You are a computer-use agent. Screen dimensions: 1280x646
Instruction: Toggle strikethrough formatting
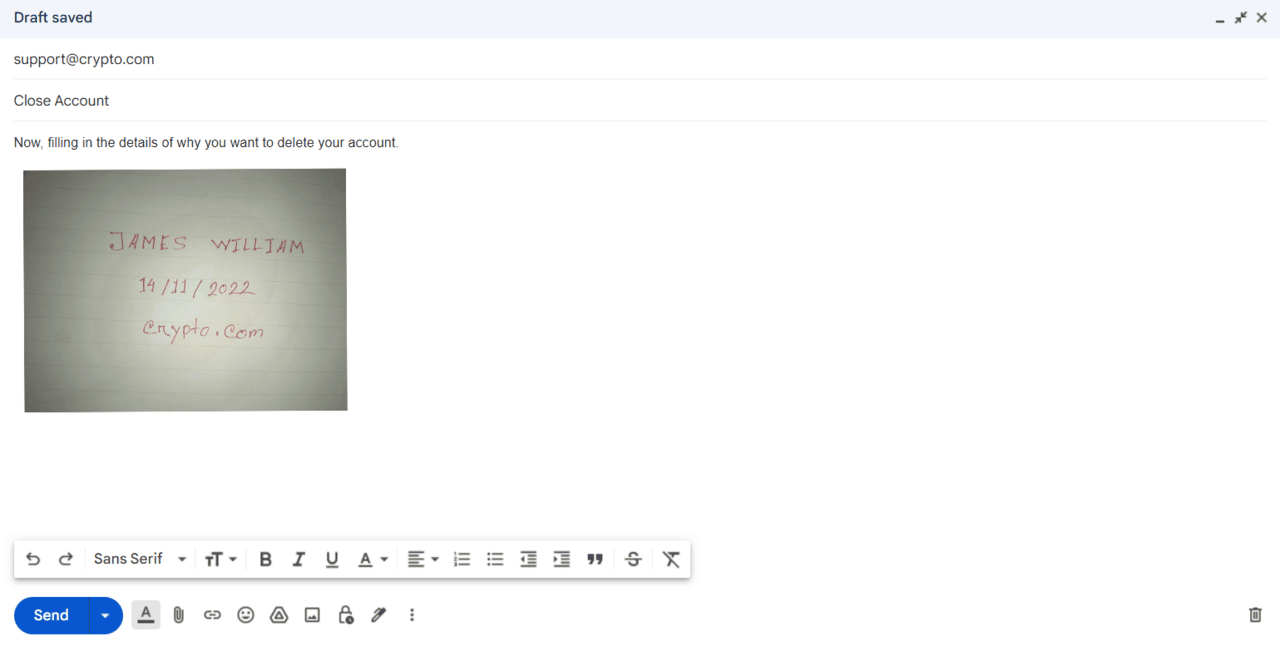click(x=633, y=559)
